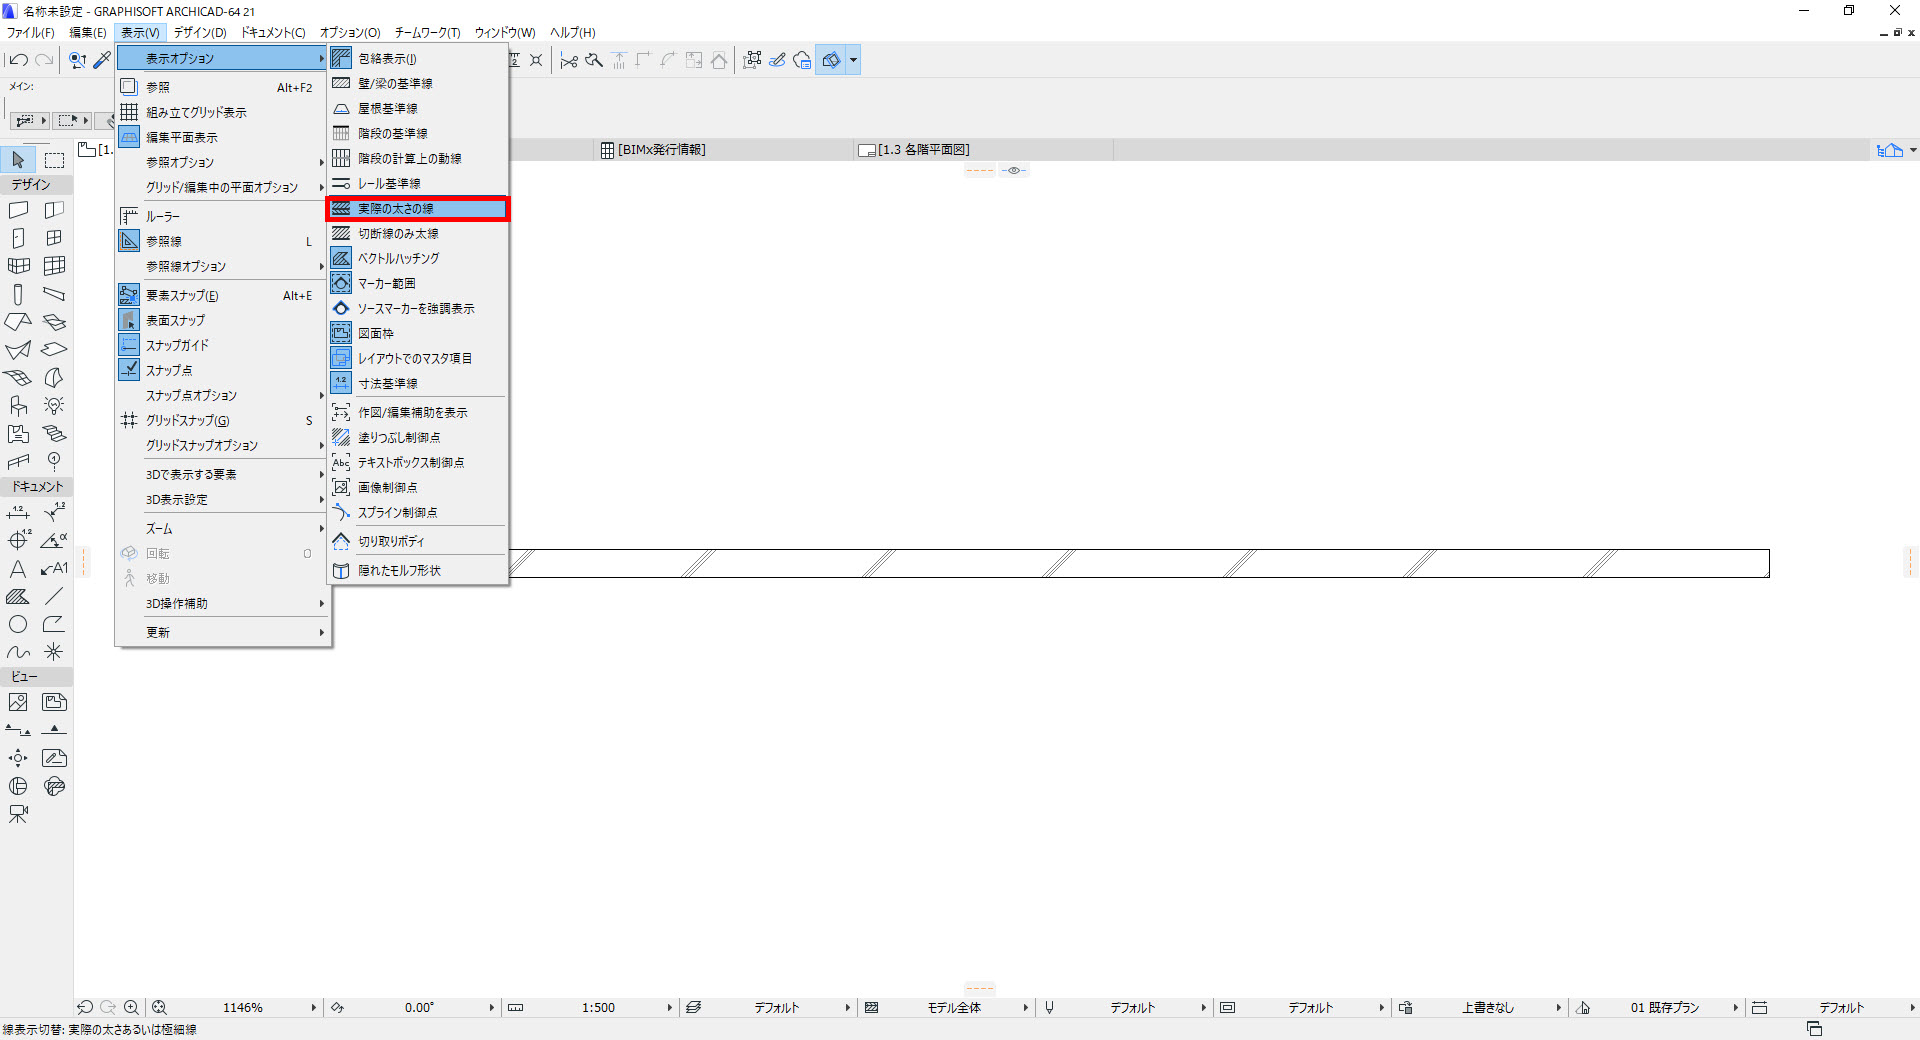Click the 1146% zoom value field
This screenshot has height=1040, width=1920.
(x=243, y=1008)
